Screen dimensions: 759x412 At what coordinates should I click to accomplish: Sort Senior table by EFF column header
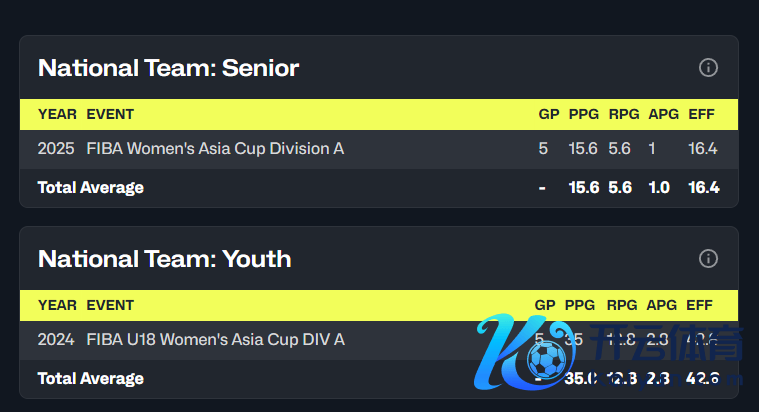coord(702,114)
